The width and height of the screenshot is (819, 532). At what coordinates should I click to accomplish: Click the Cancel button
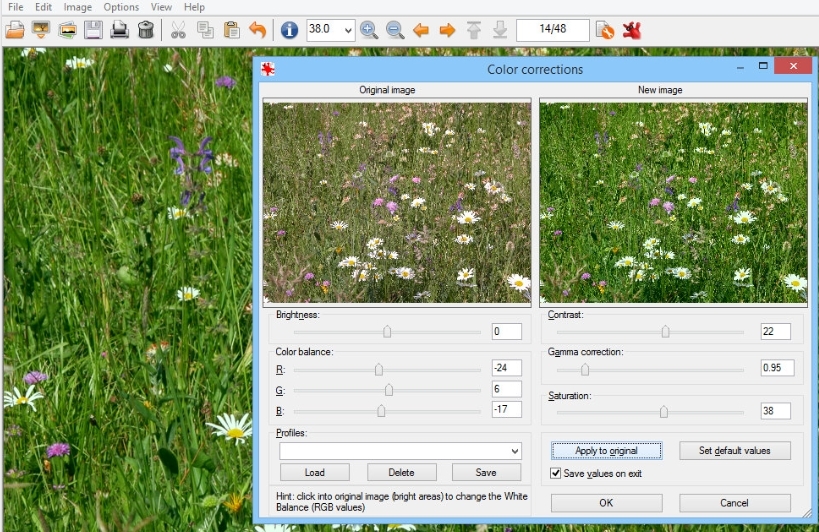click(734, 503)
